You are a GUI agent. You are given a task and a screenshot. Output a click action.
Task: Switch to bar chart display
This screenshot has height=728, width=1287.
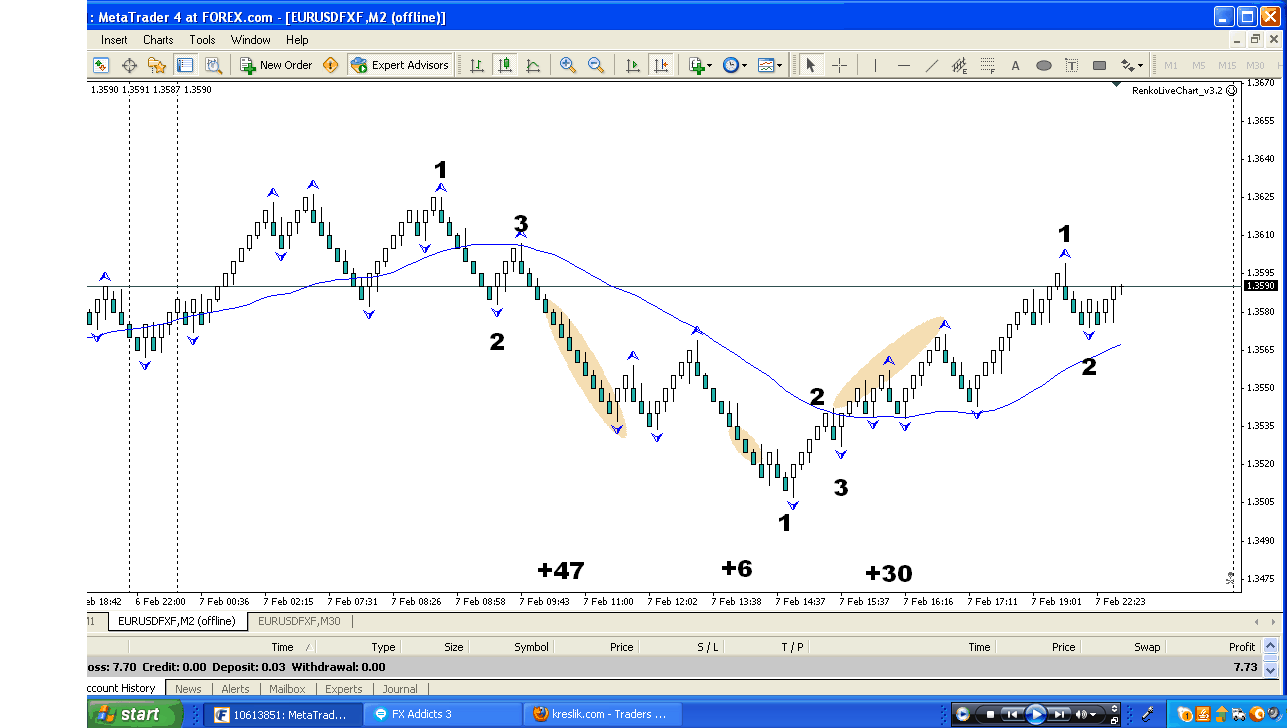[x=477, y=65]
